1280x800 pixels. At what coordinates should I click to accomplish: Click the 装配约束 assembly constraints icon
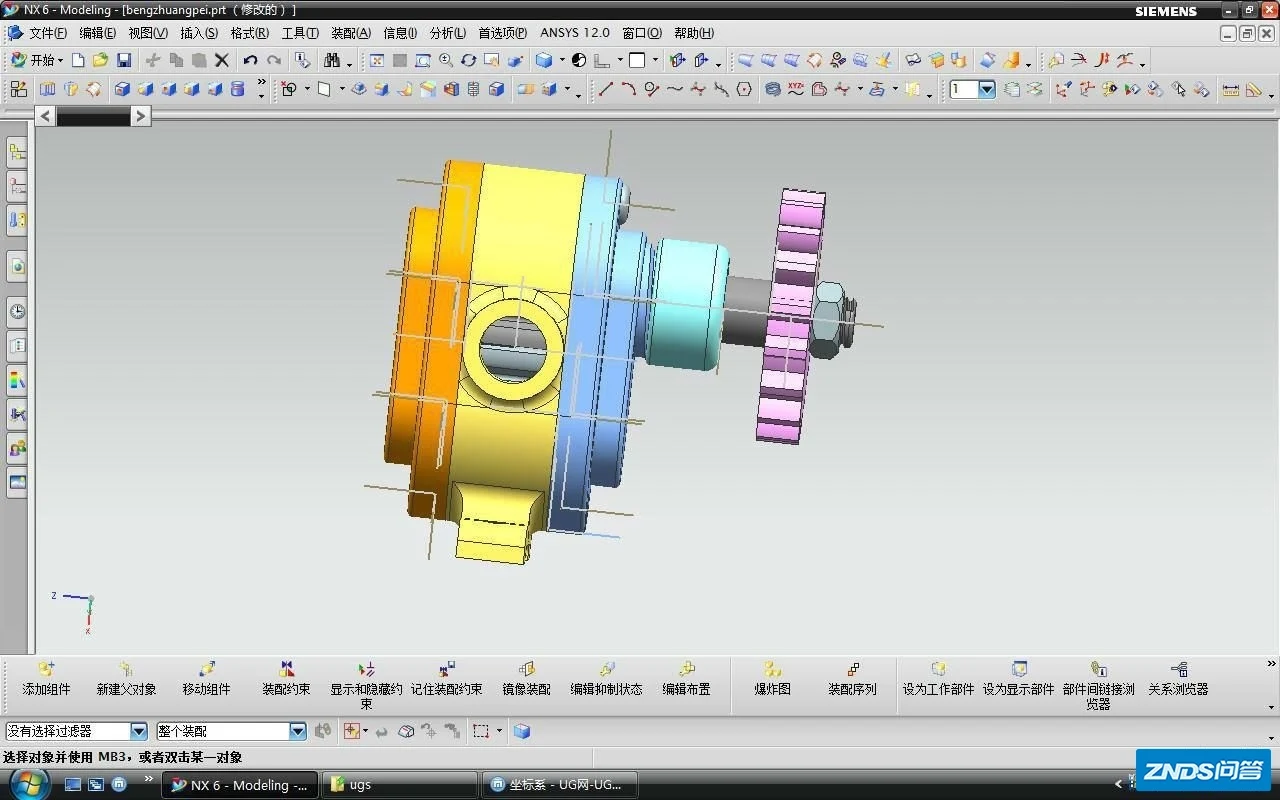[x=286, y=677]
